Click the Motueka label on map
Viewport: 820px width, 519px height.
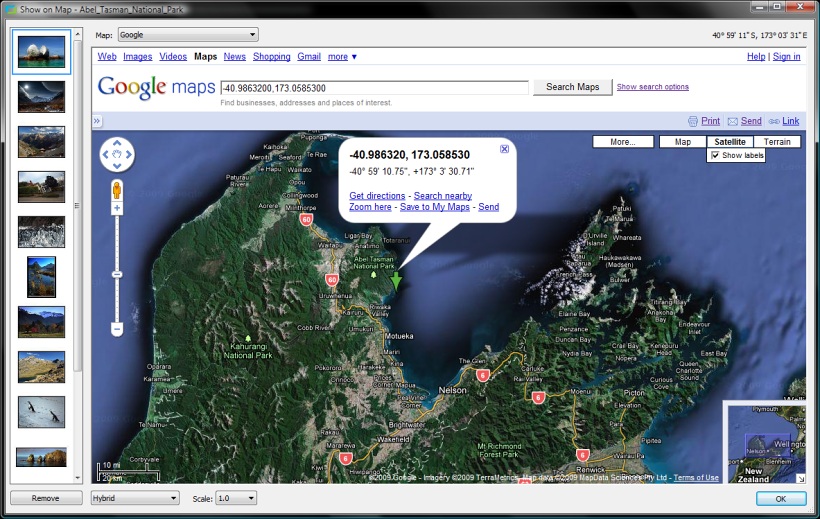coord(399,336)
